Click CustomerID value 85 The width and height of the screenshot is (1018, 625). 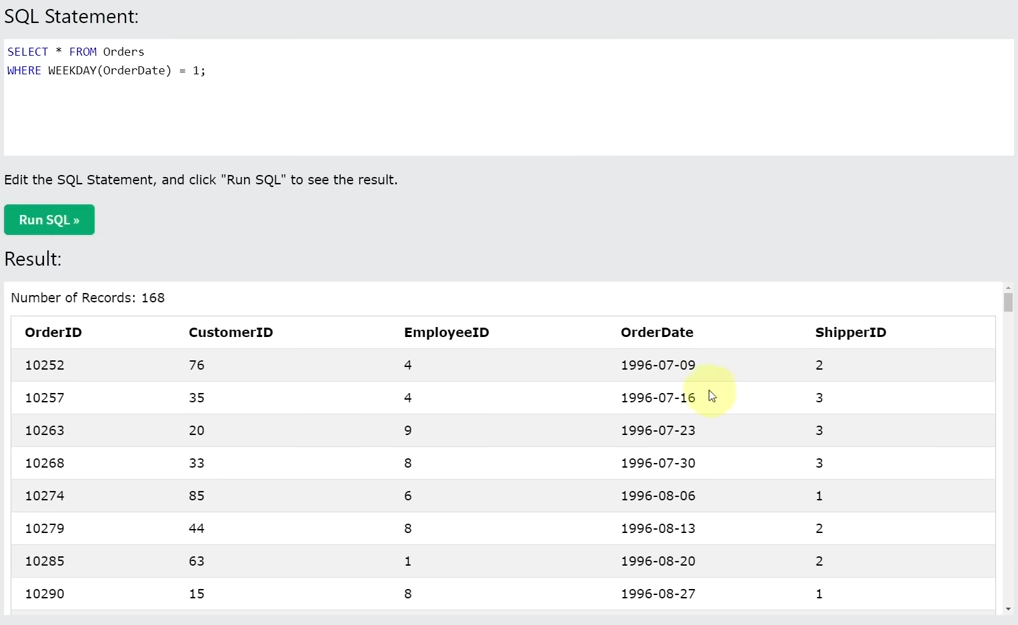tap(197, 496)
